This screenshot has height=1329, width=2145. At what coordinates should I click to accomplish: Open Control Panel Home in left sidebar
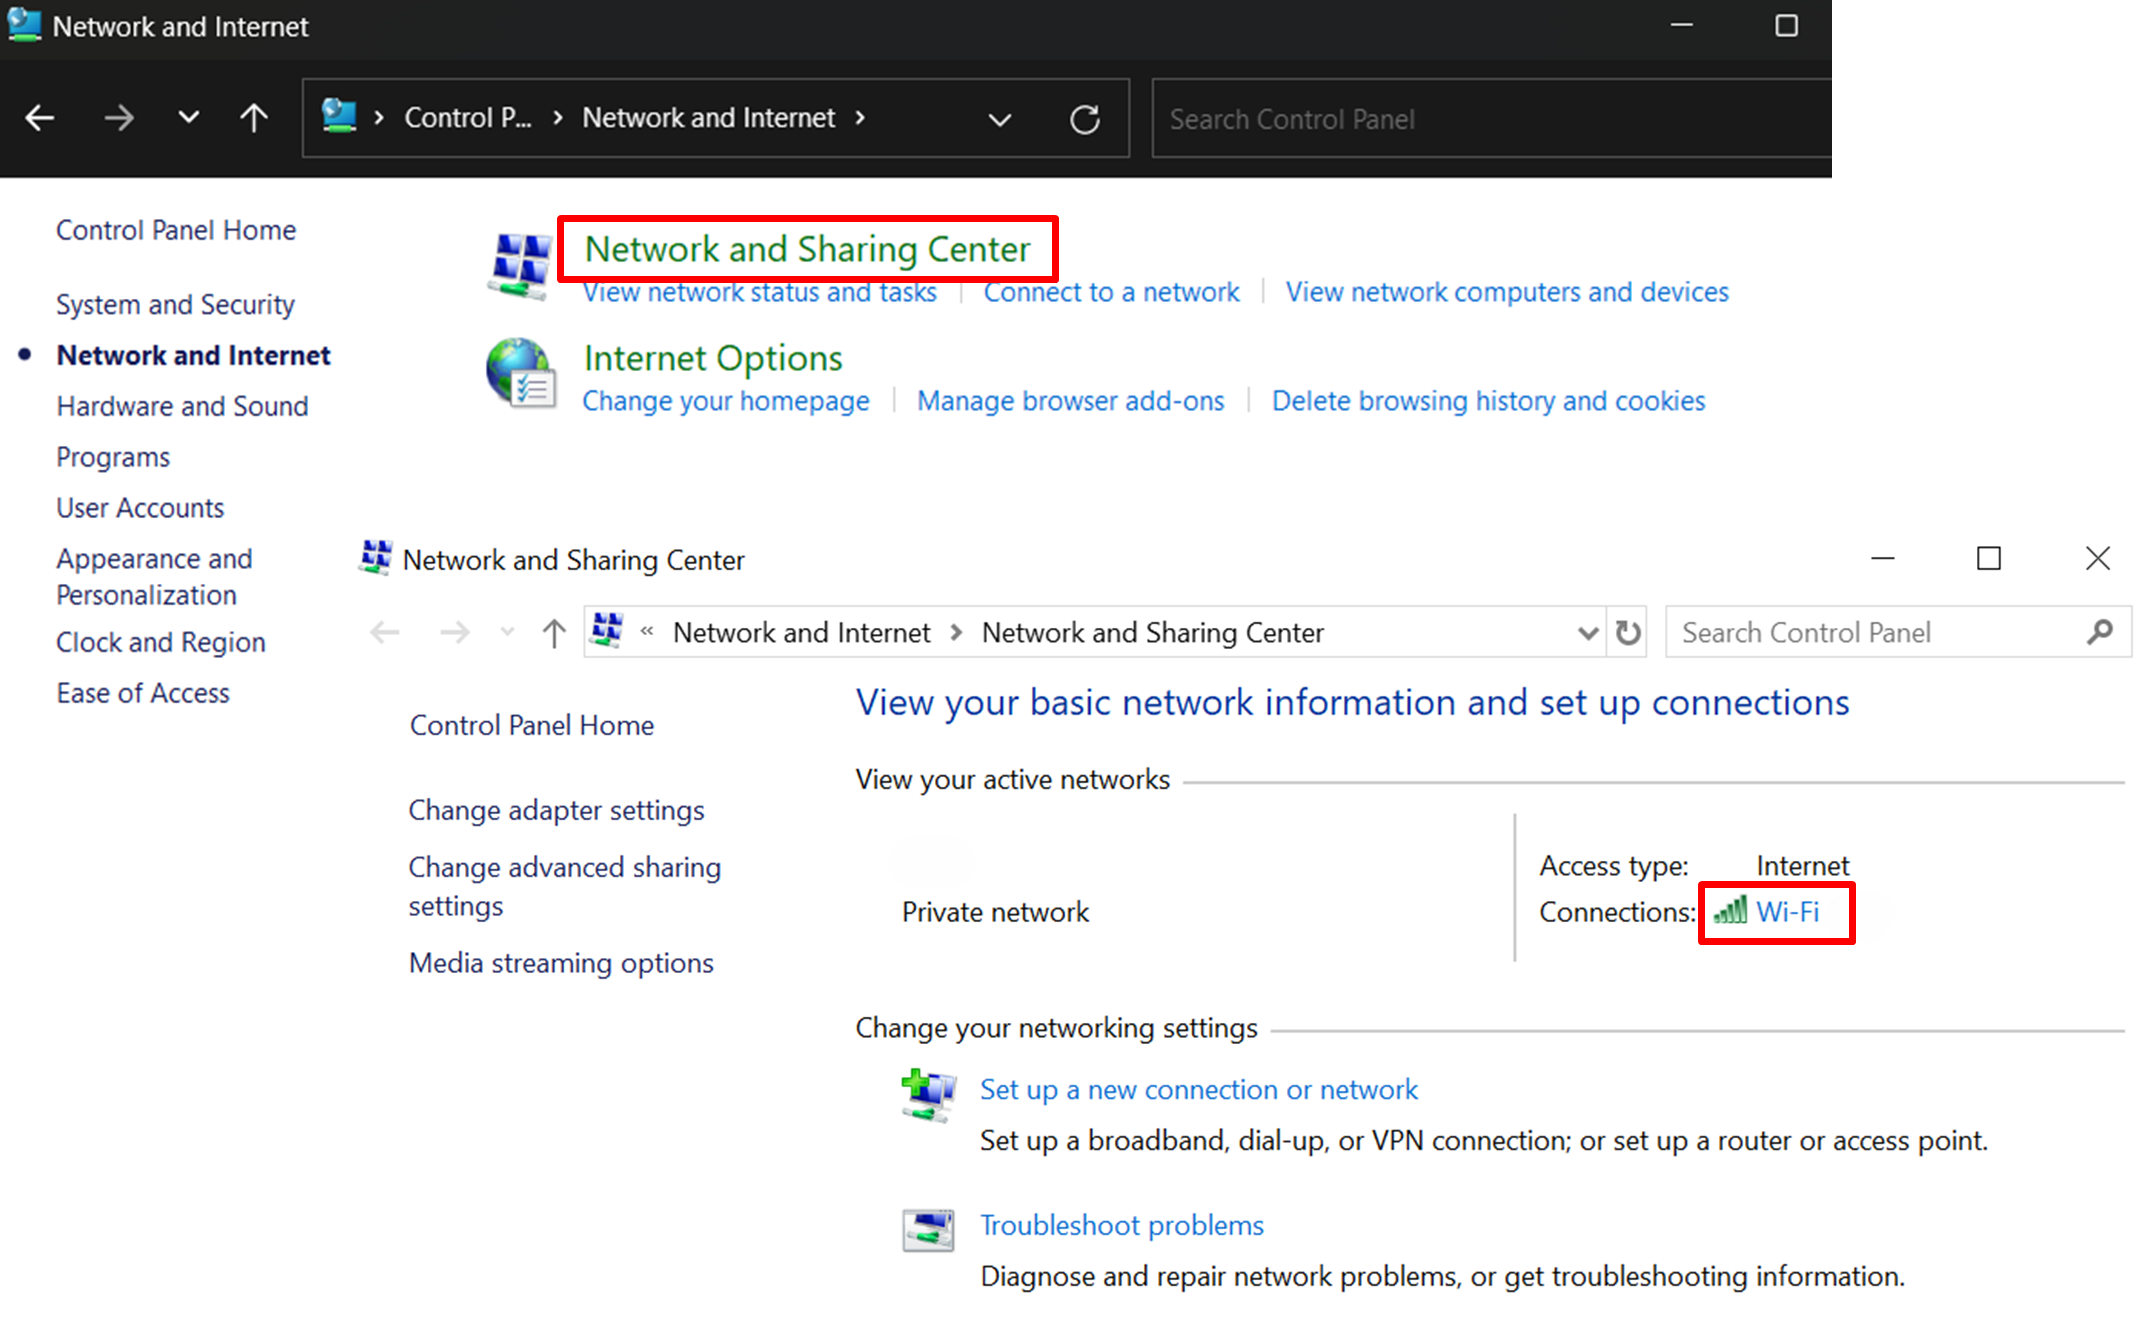pos(176,230)
